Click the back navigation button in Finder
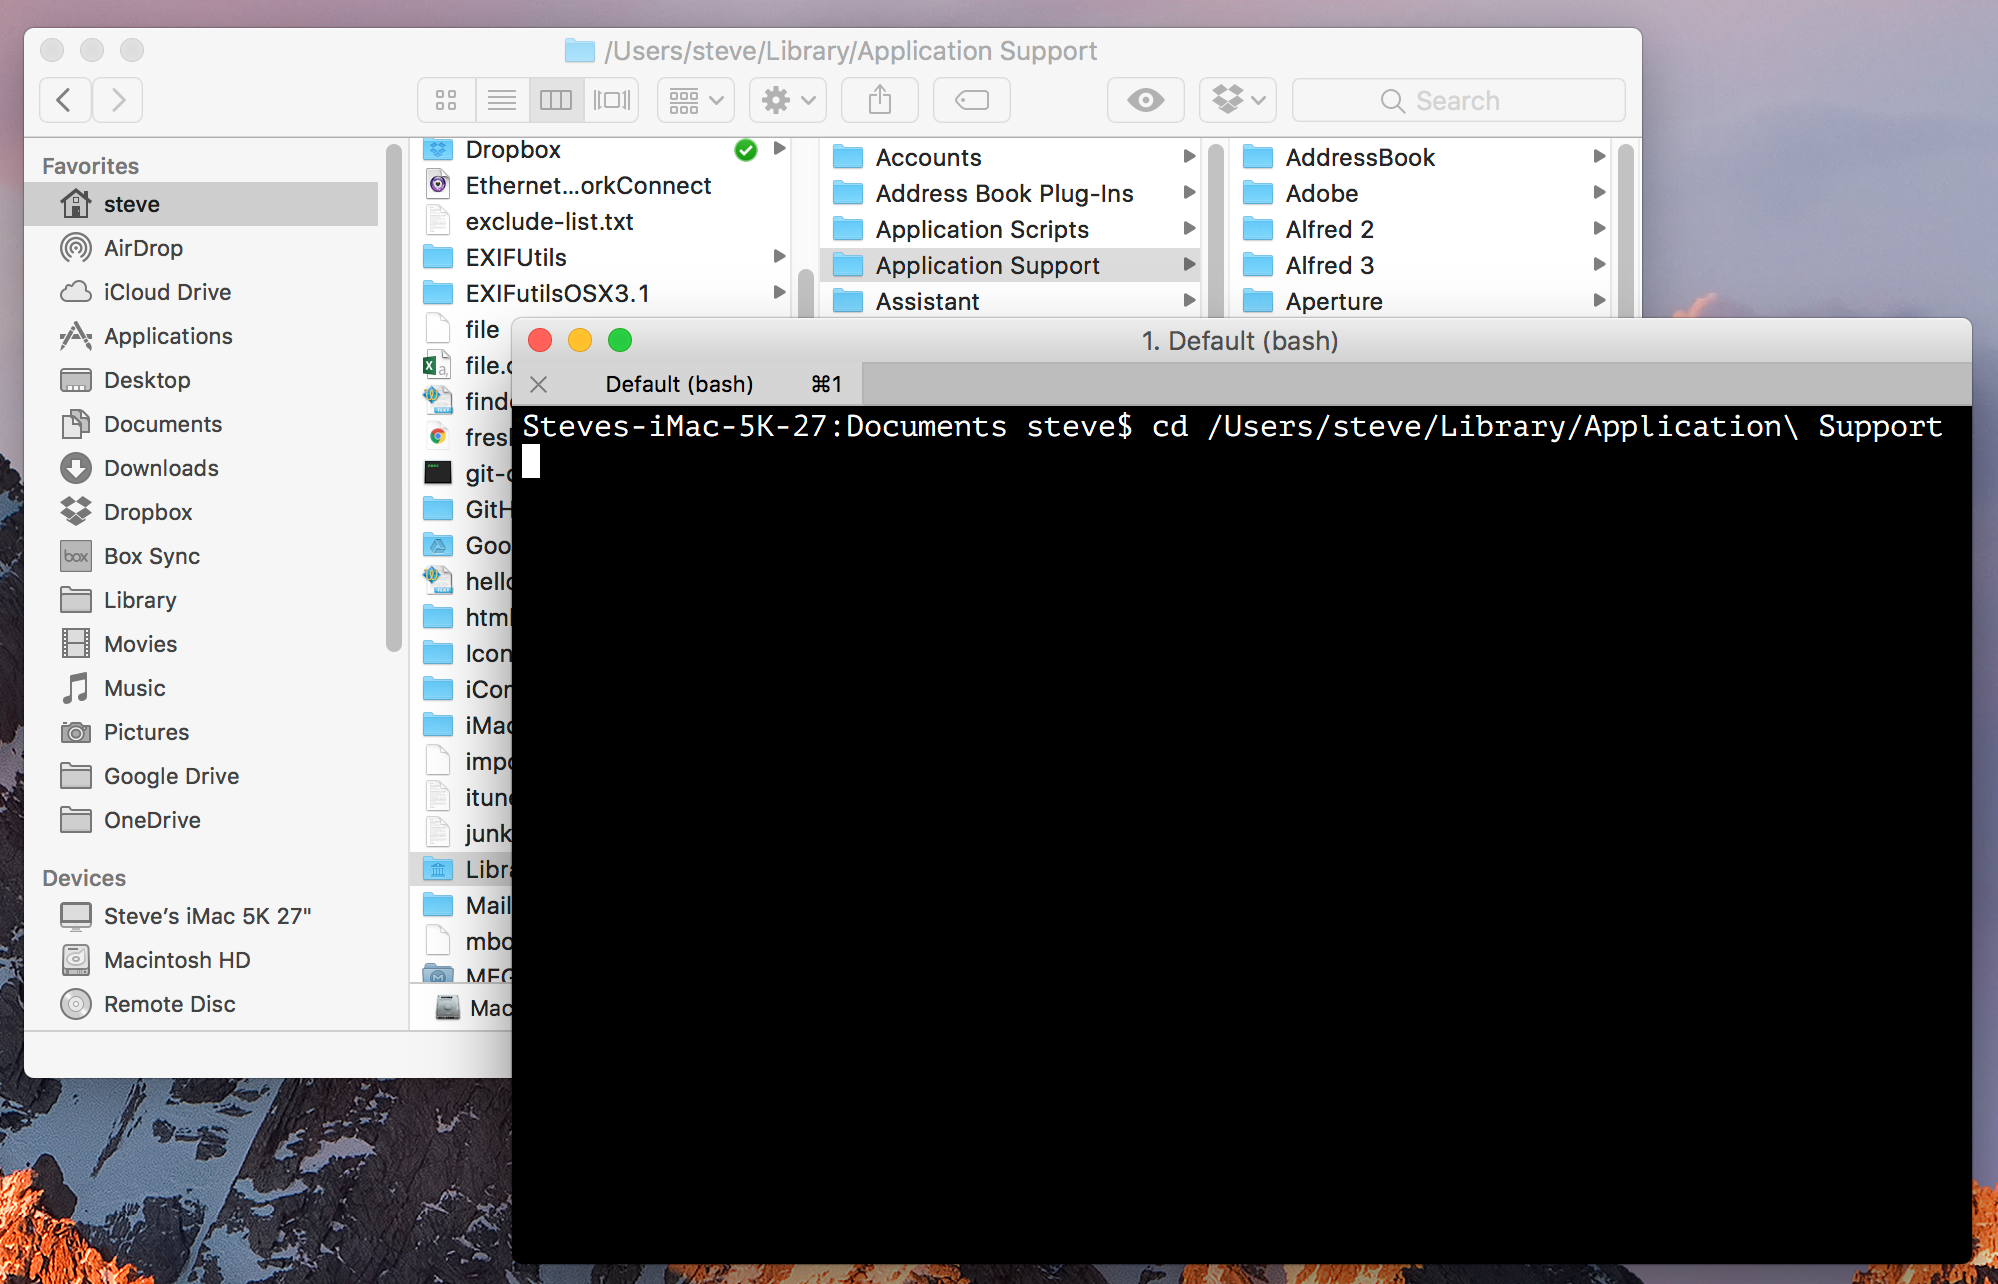1998x1284 pixels. click(x=66, y=98)
